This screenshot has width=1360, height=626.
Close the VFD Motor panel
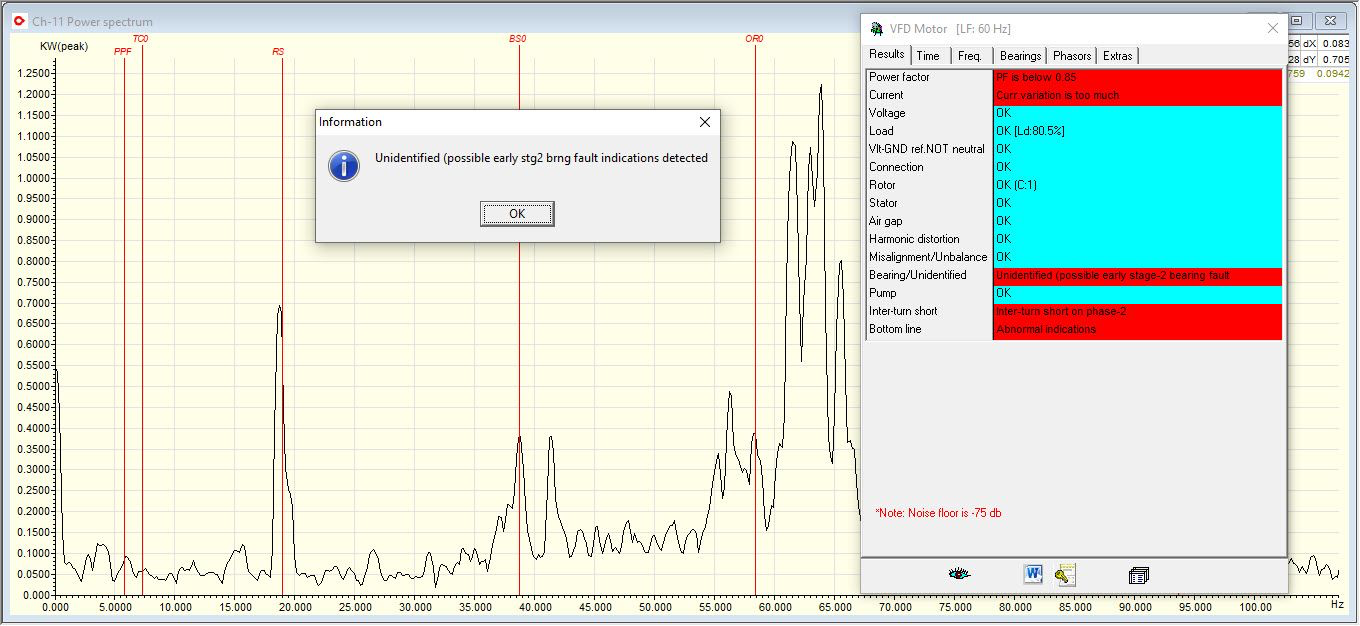(x=1272, y=28)
